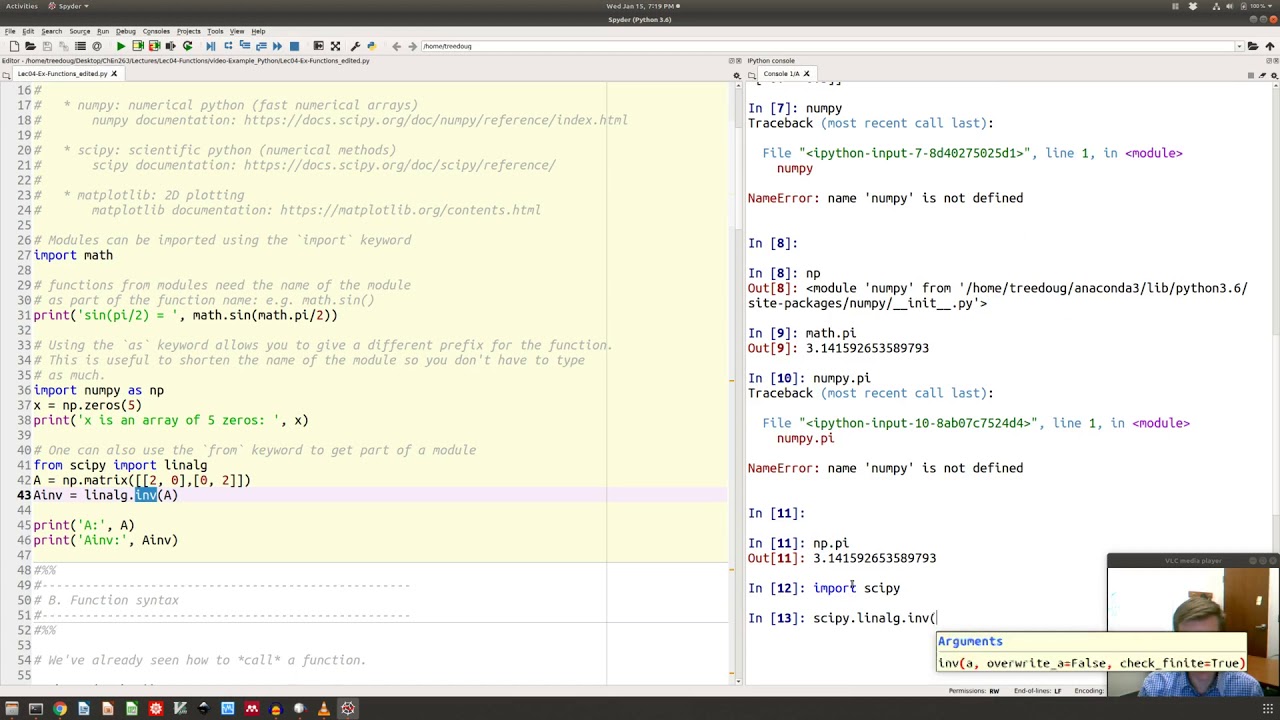Click the working directory path field
Screen dimensions: 1280x720
(x=827, y=46)
